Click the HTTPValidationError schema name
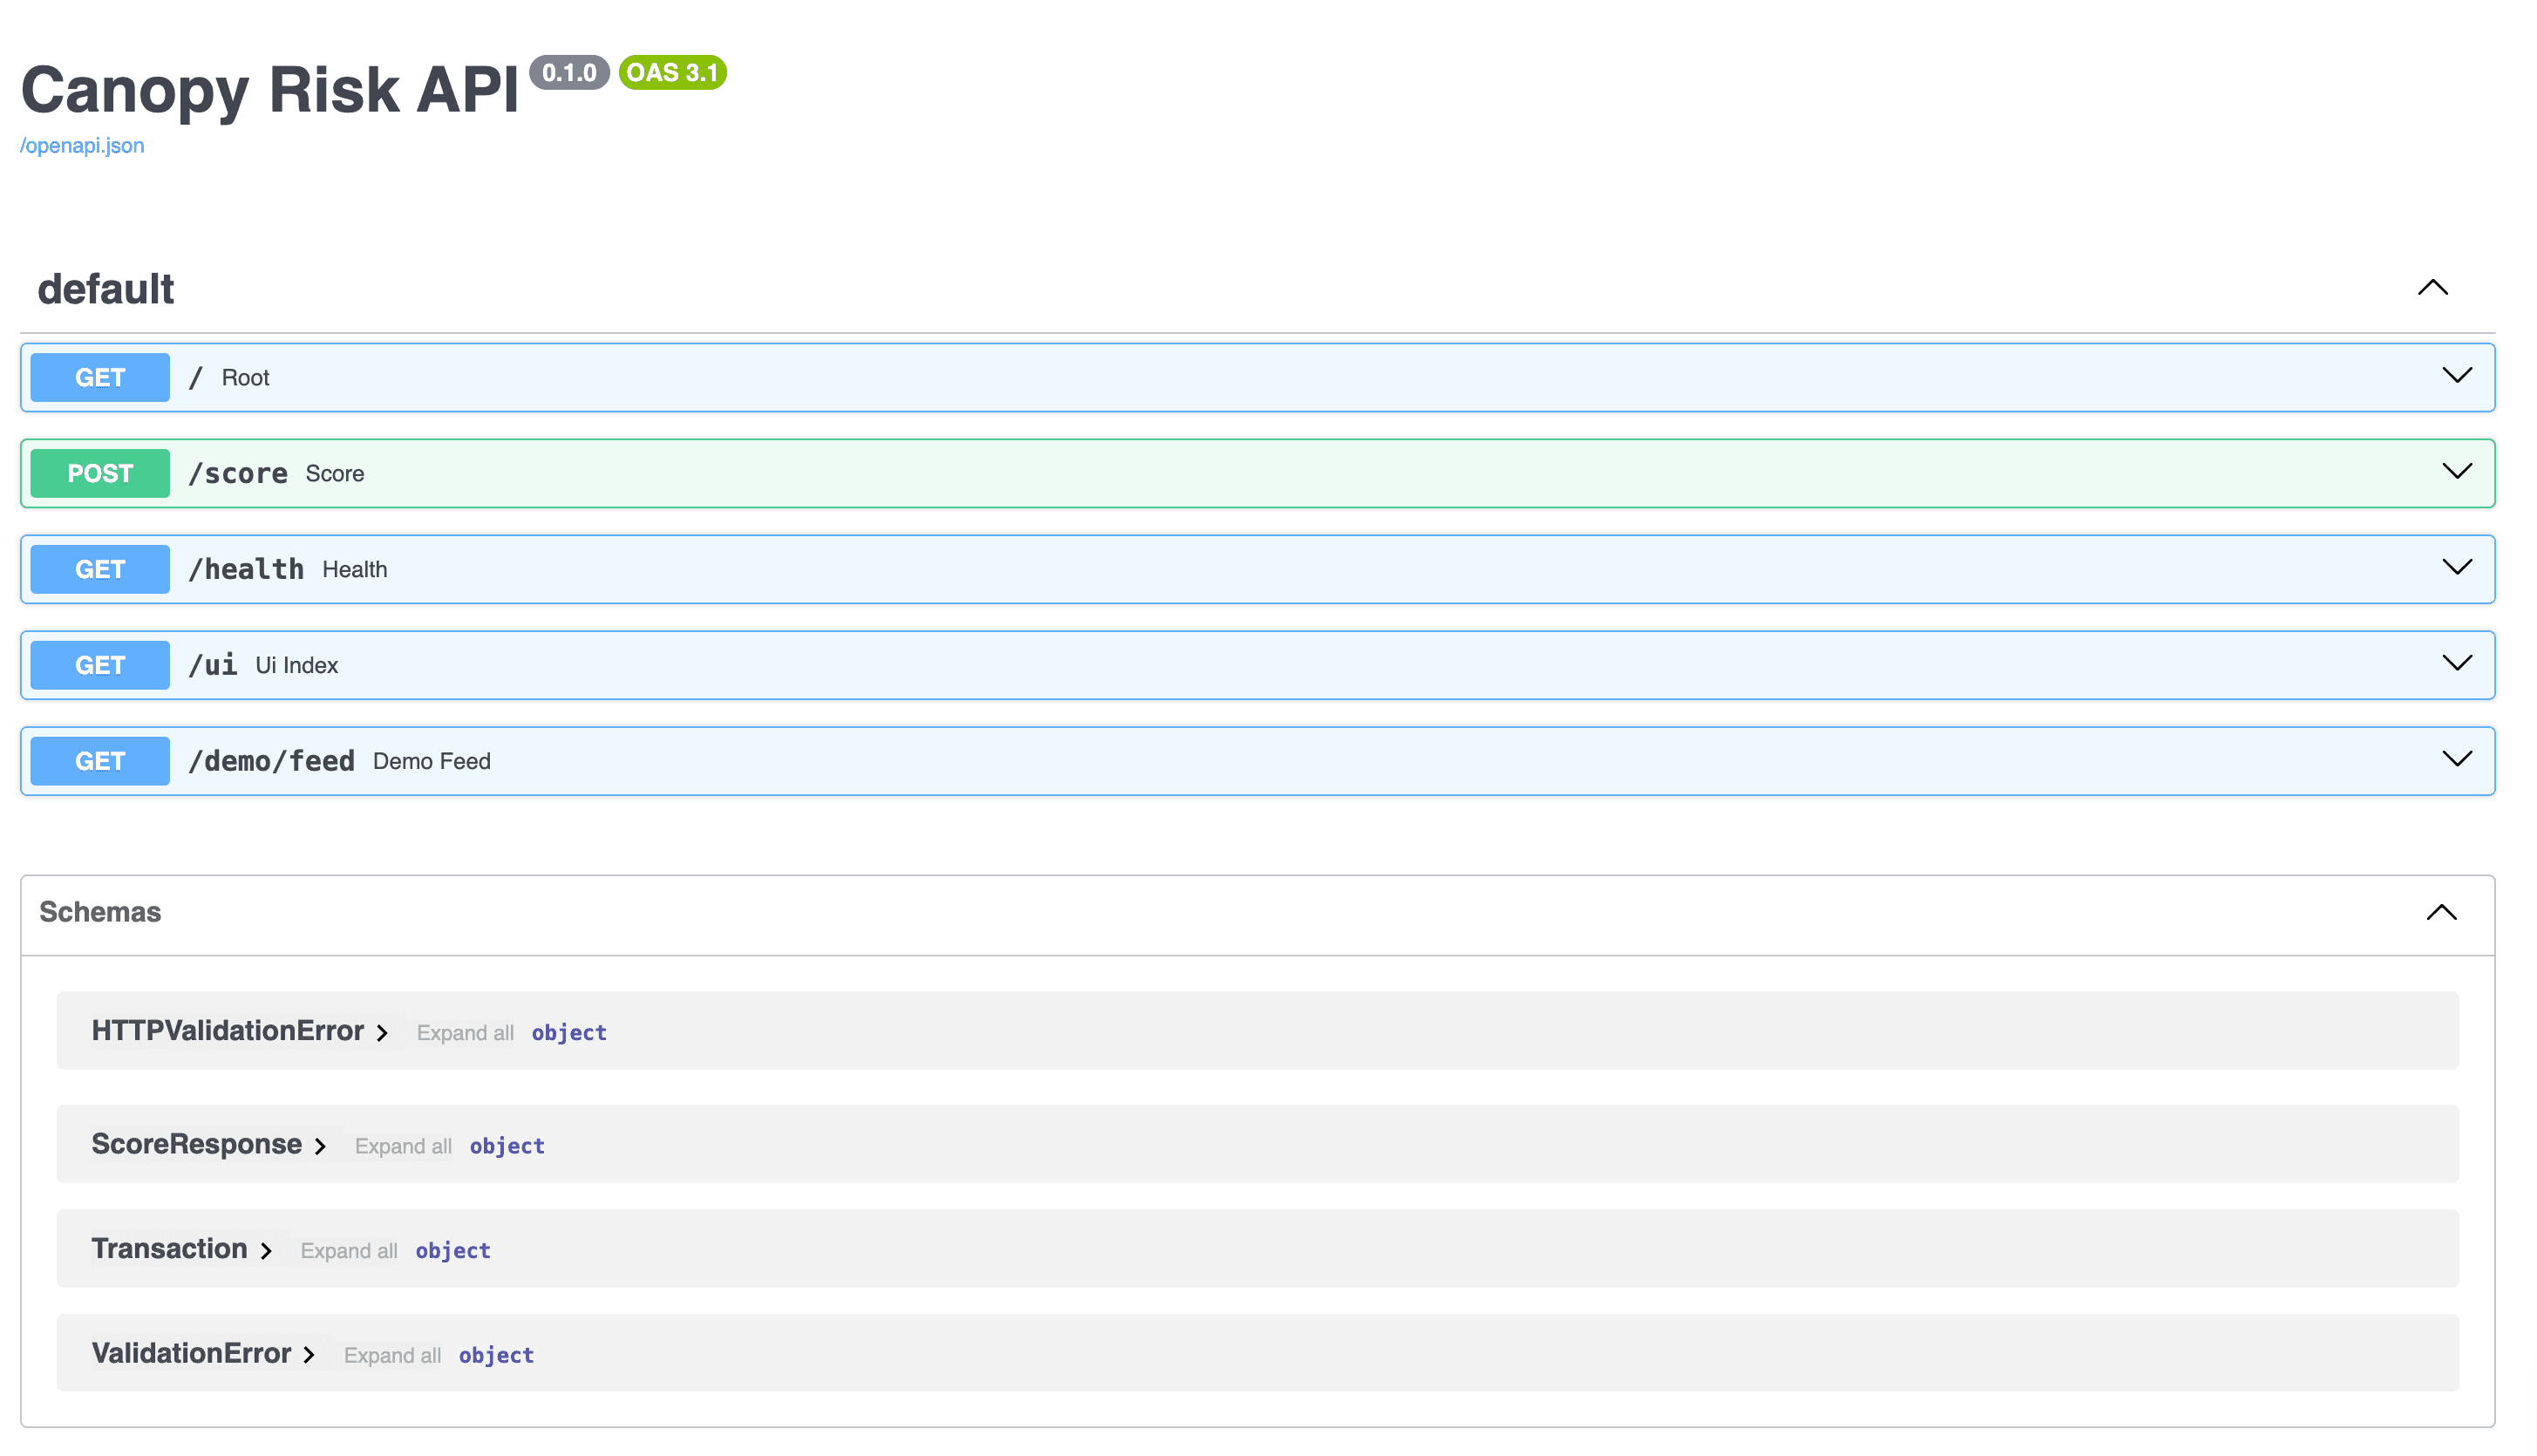Screen dimensions: 2537x1456 228,1032
